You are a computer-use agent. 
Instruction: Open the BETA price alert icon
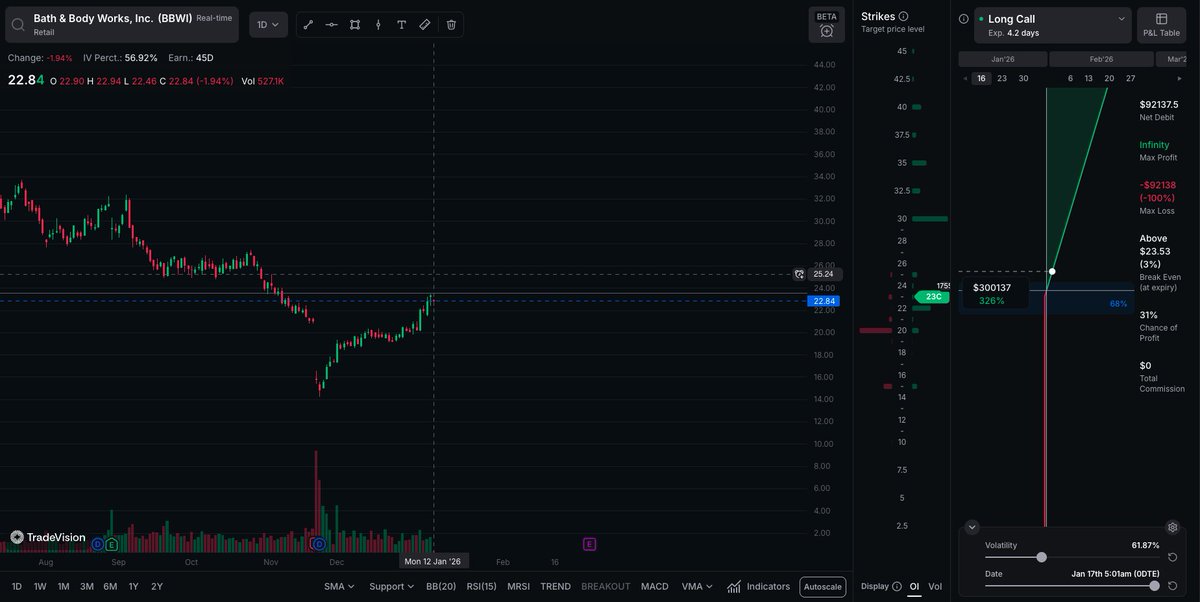coord(826,25)
